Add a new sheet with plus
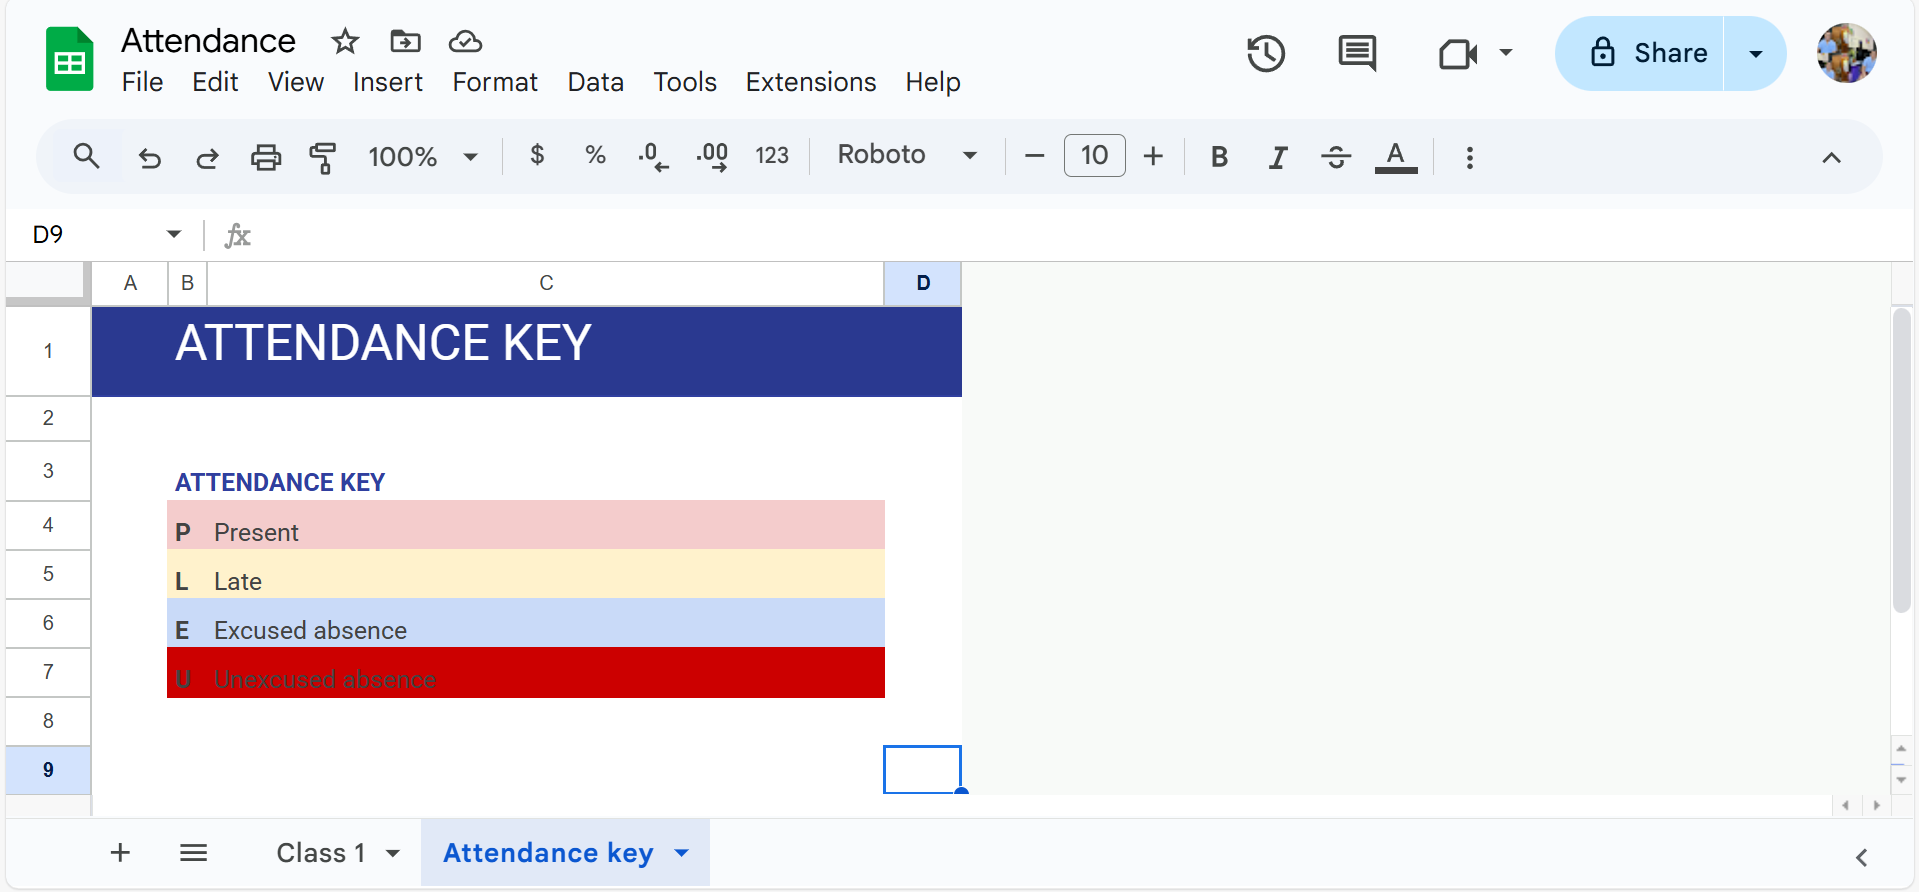 (120, 852)
